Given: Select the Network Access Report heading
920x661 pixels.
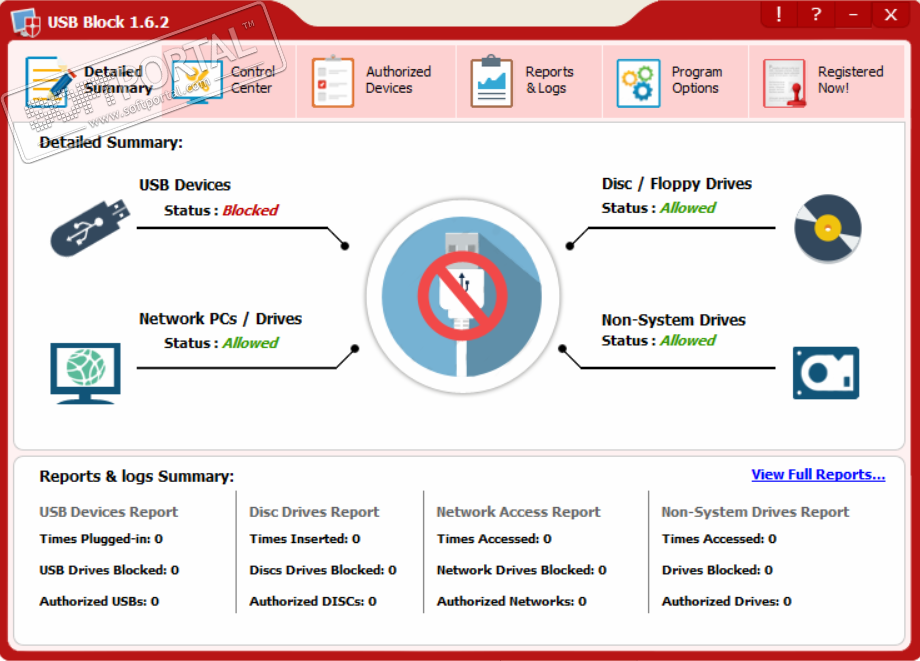Looking at the screenshot, I should point(518,512).
